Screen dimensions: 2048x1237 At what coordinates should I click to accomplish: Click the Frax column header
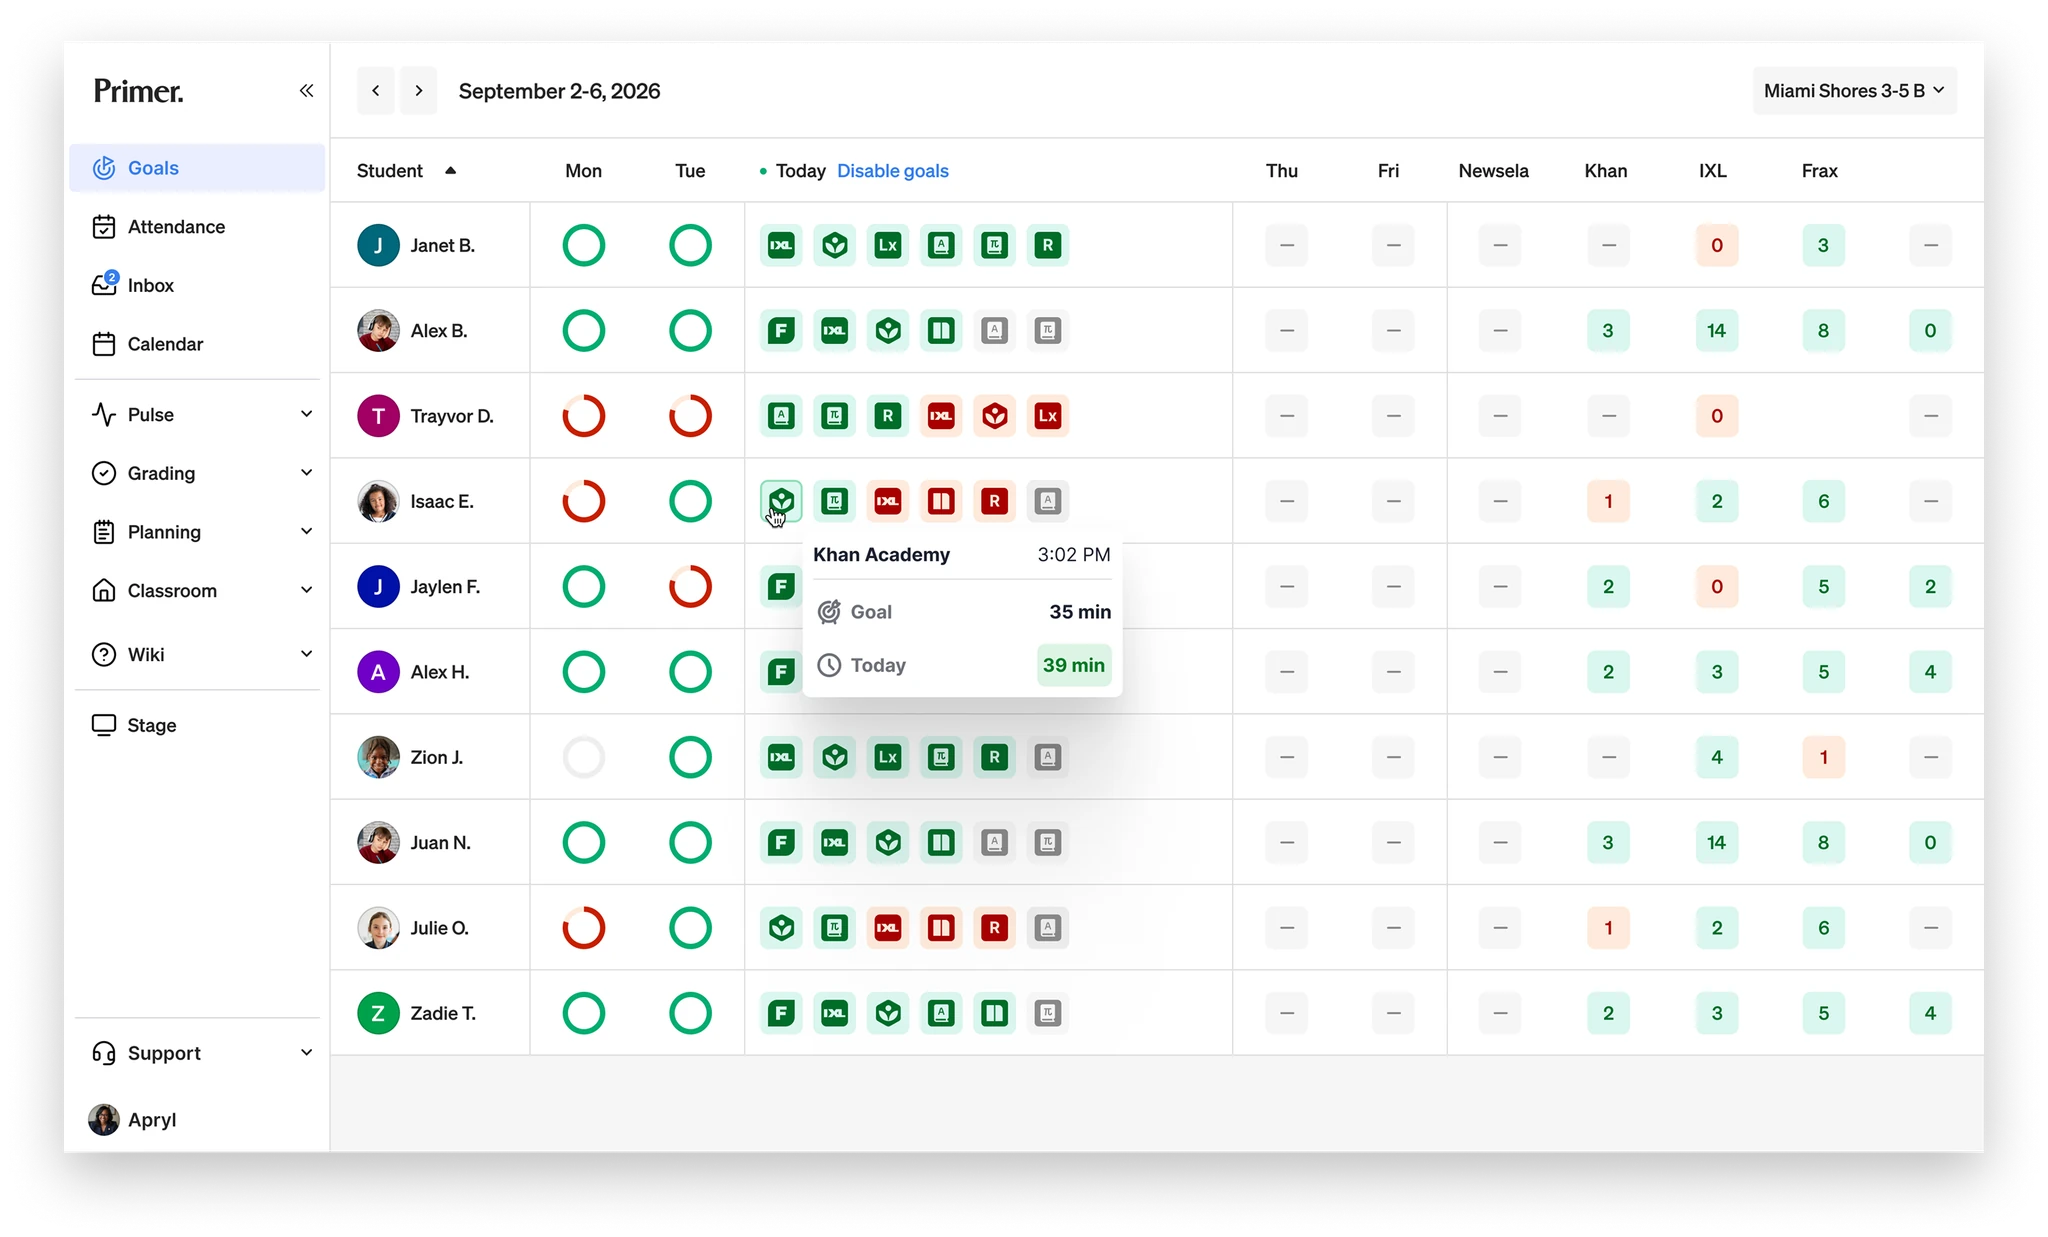(1820, 171)
